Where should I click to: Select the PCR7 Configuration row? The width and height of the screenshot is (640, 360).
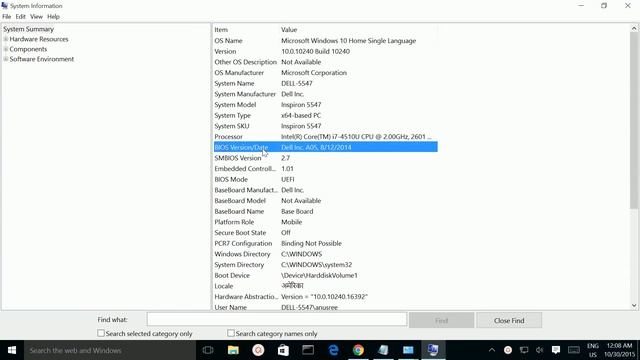pyautogui.click(x=325, y=243)
